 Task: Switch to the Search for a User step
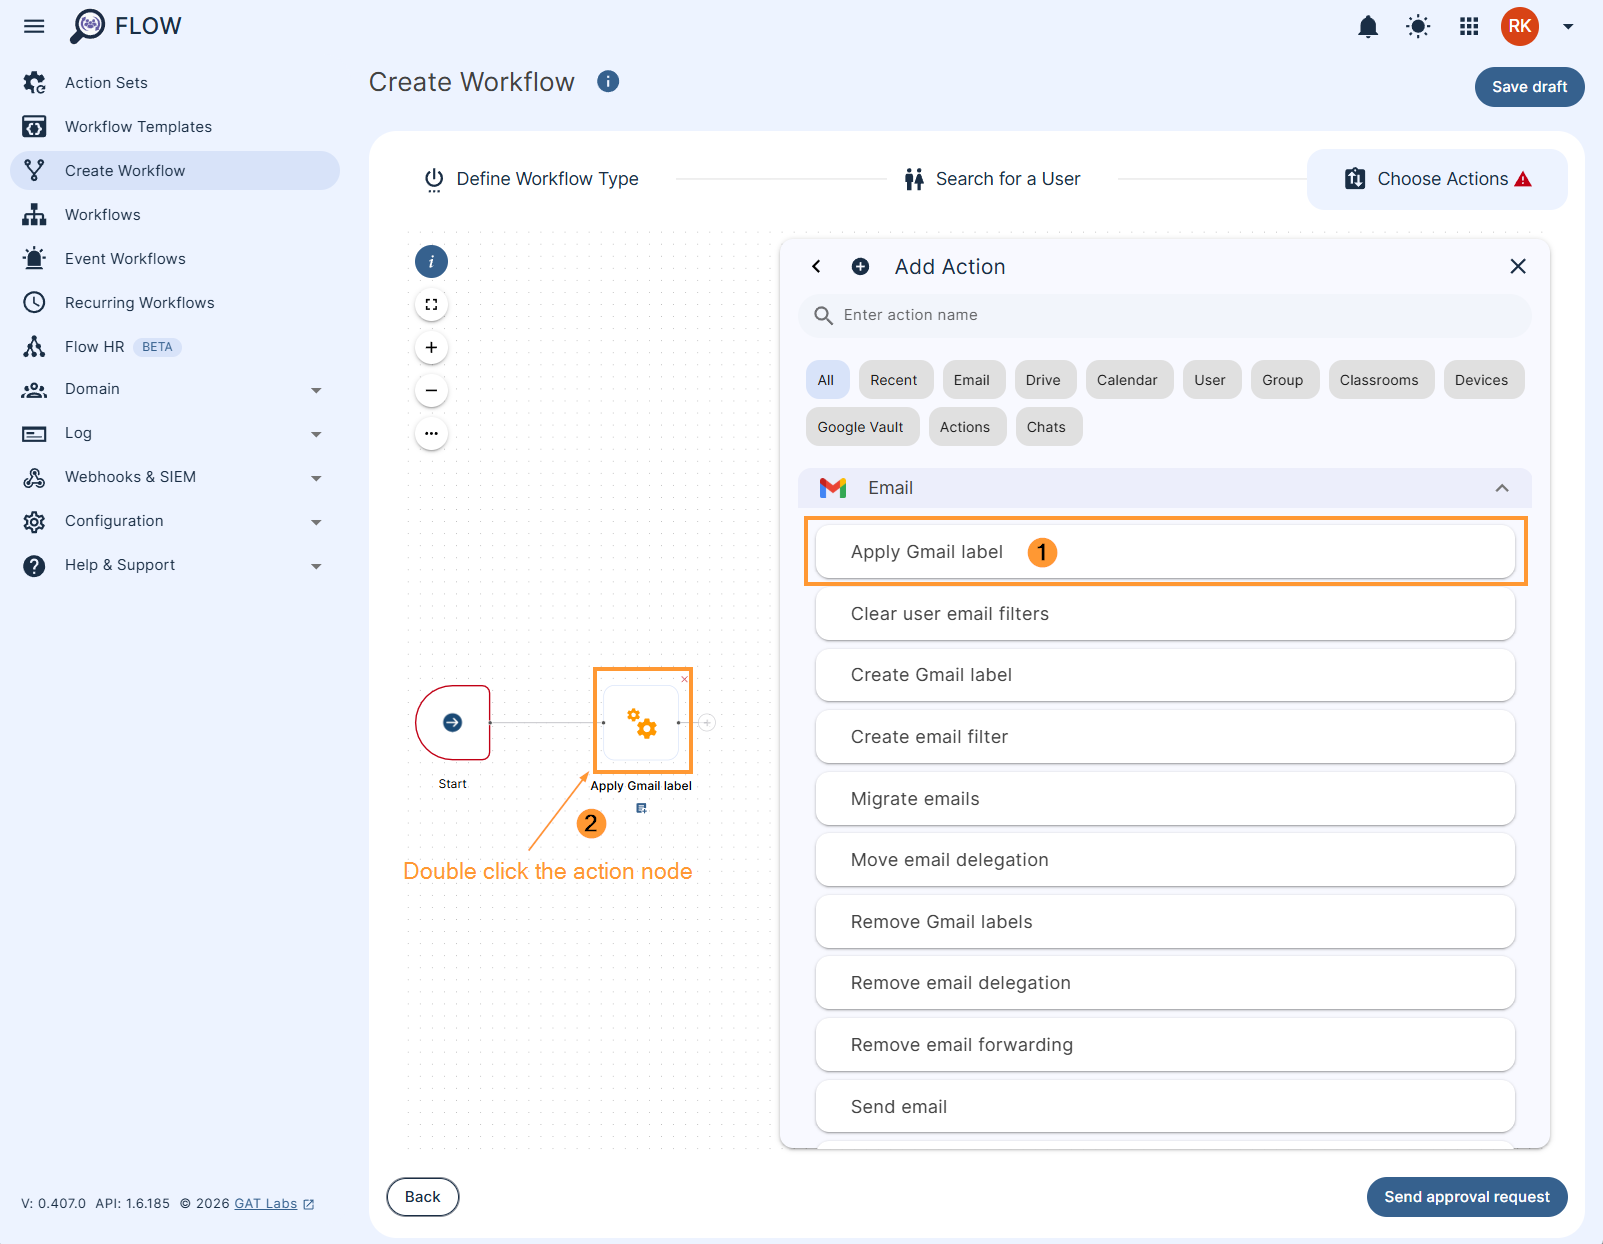point(991,178)
